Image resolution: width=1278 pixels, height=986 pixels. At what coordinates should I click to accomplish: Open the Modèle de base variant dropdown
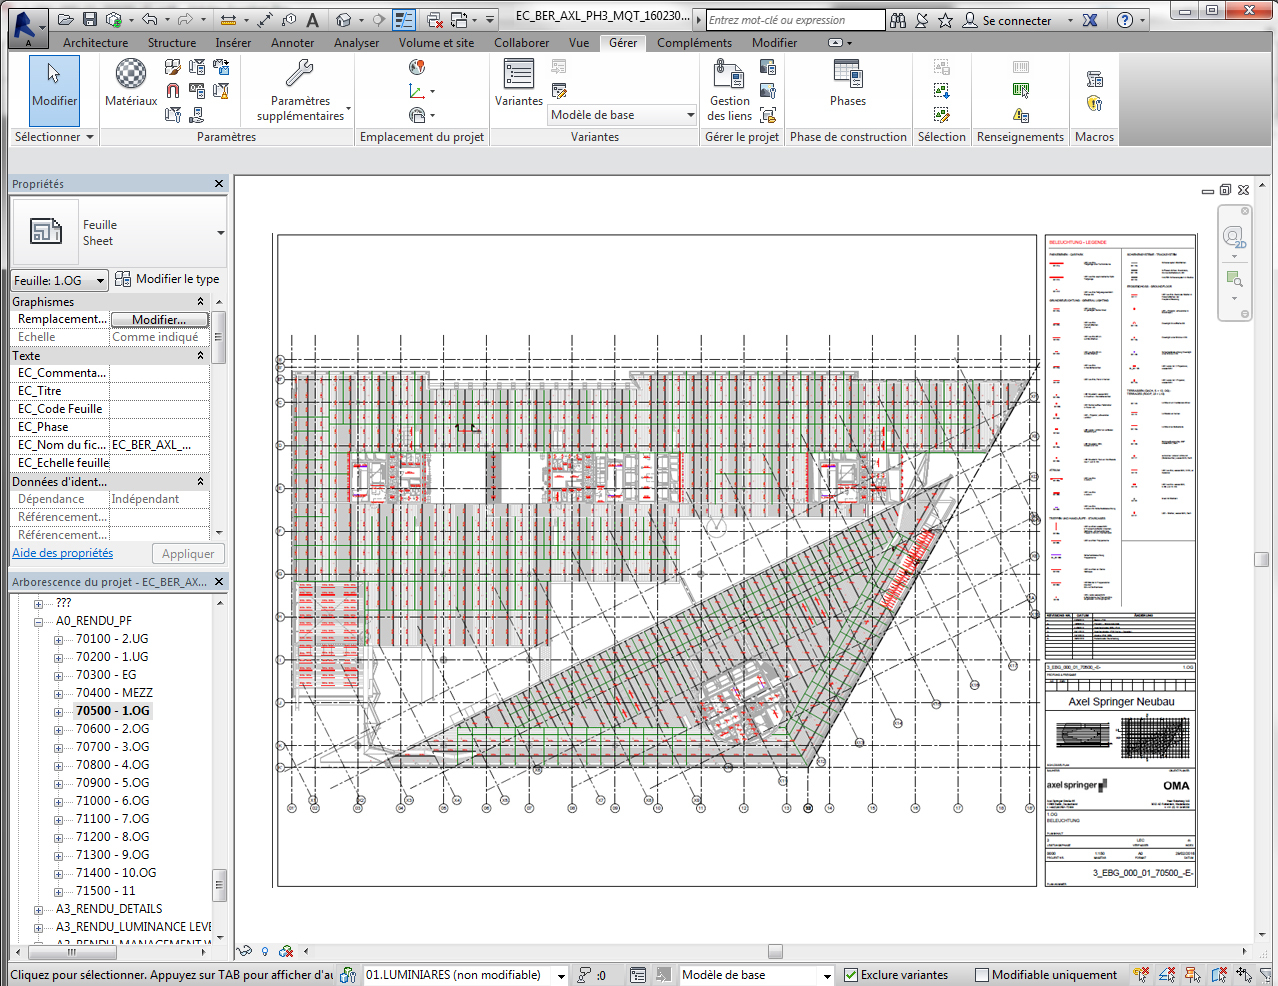tap(692, 115)
